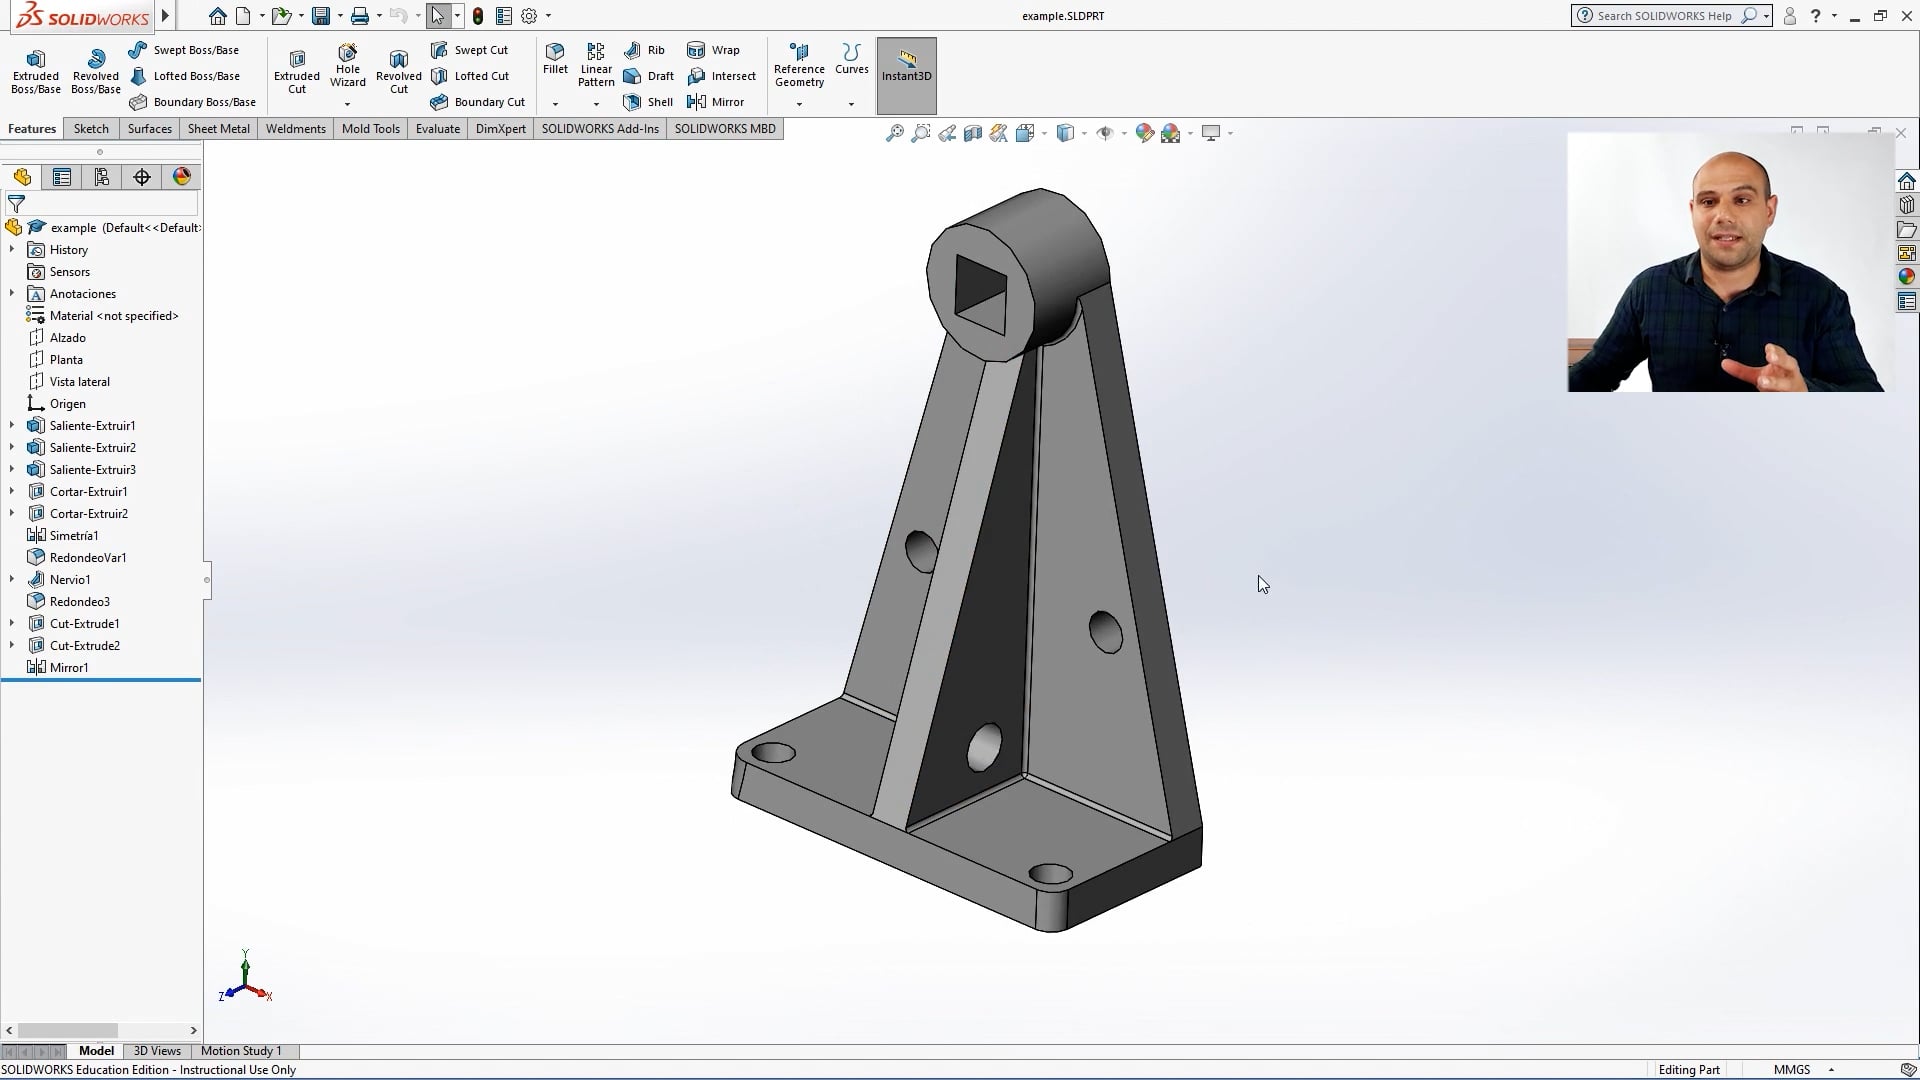
Task: Select the Extruded Boss/Base tool
Action: 35,70
